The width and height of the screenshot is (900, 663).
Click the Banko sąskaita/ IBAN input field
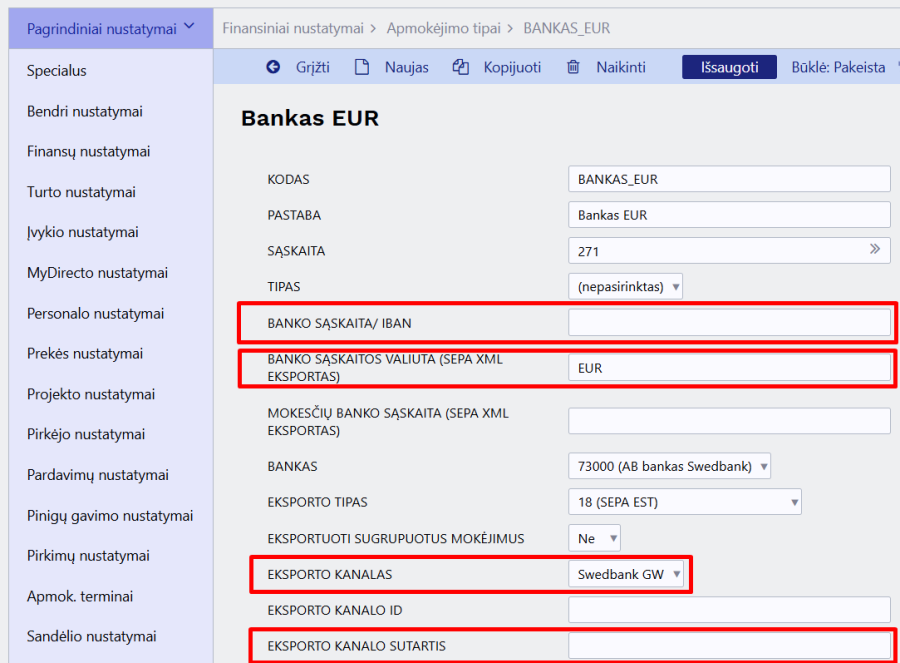click(729, 322)
